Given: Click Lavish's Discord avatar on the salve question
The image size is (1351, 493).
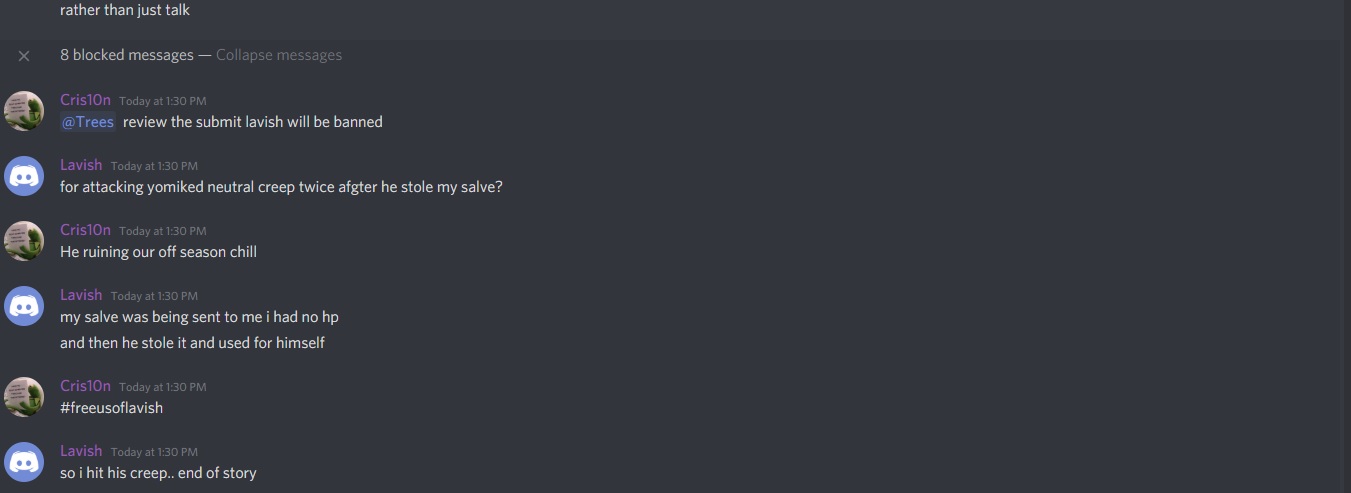Looking at the screenshot, I should [x=24, y=176].
